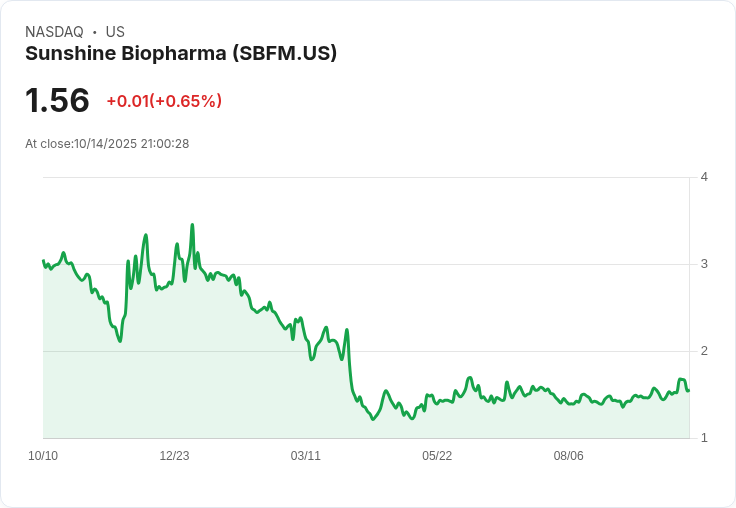
Task: Click the Sunshine Biopharma (SBFM.US) title
Action: coord(181,54)
